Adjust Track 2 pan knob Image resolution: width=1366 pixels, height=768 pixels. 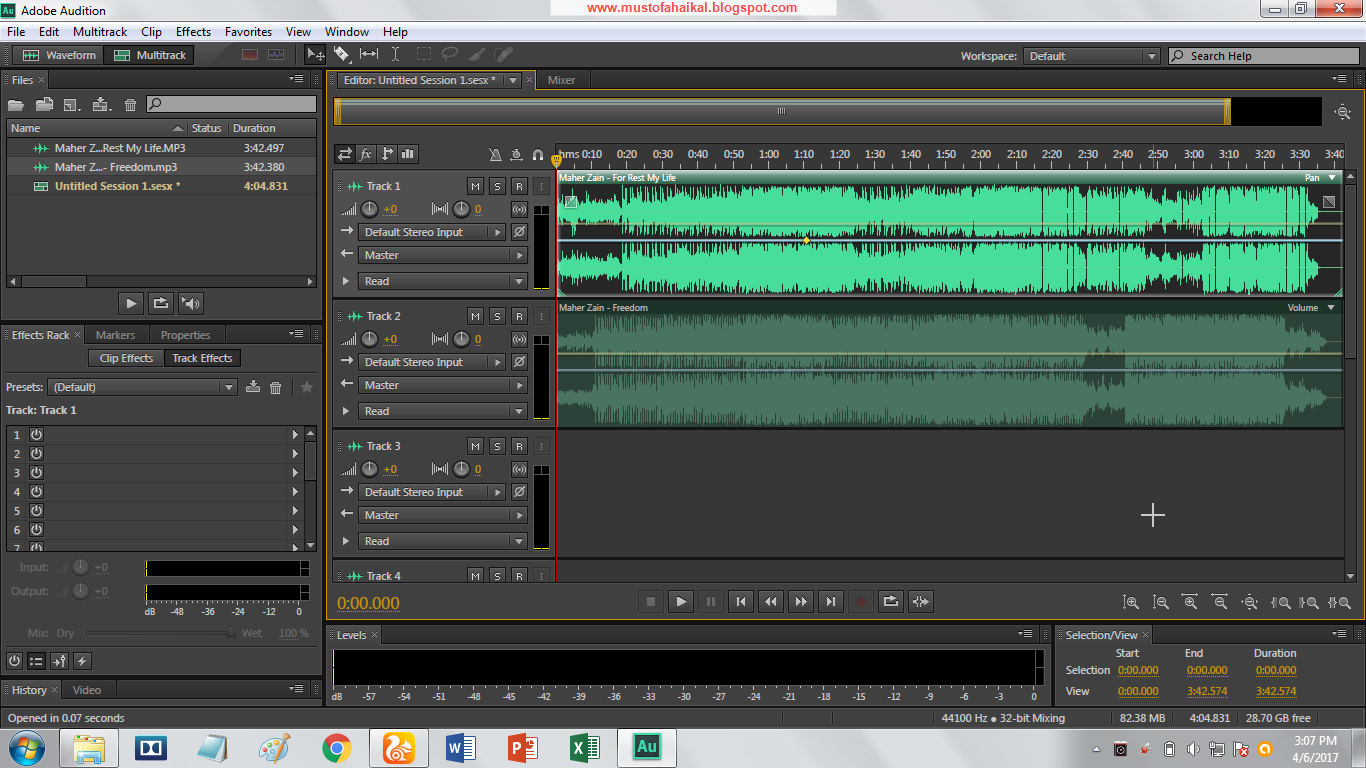[x=461, y=339]
